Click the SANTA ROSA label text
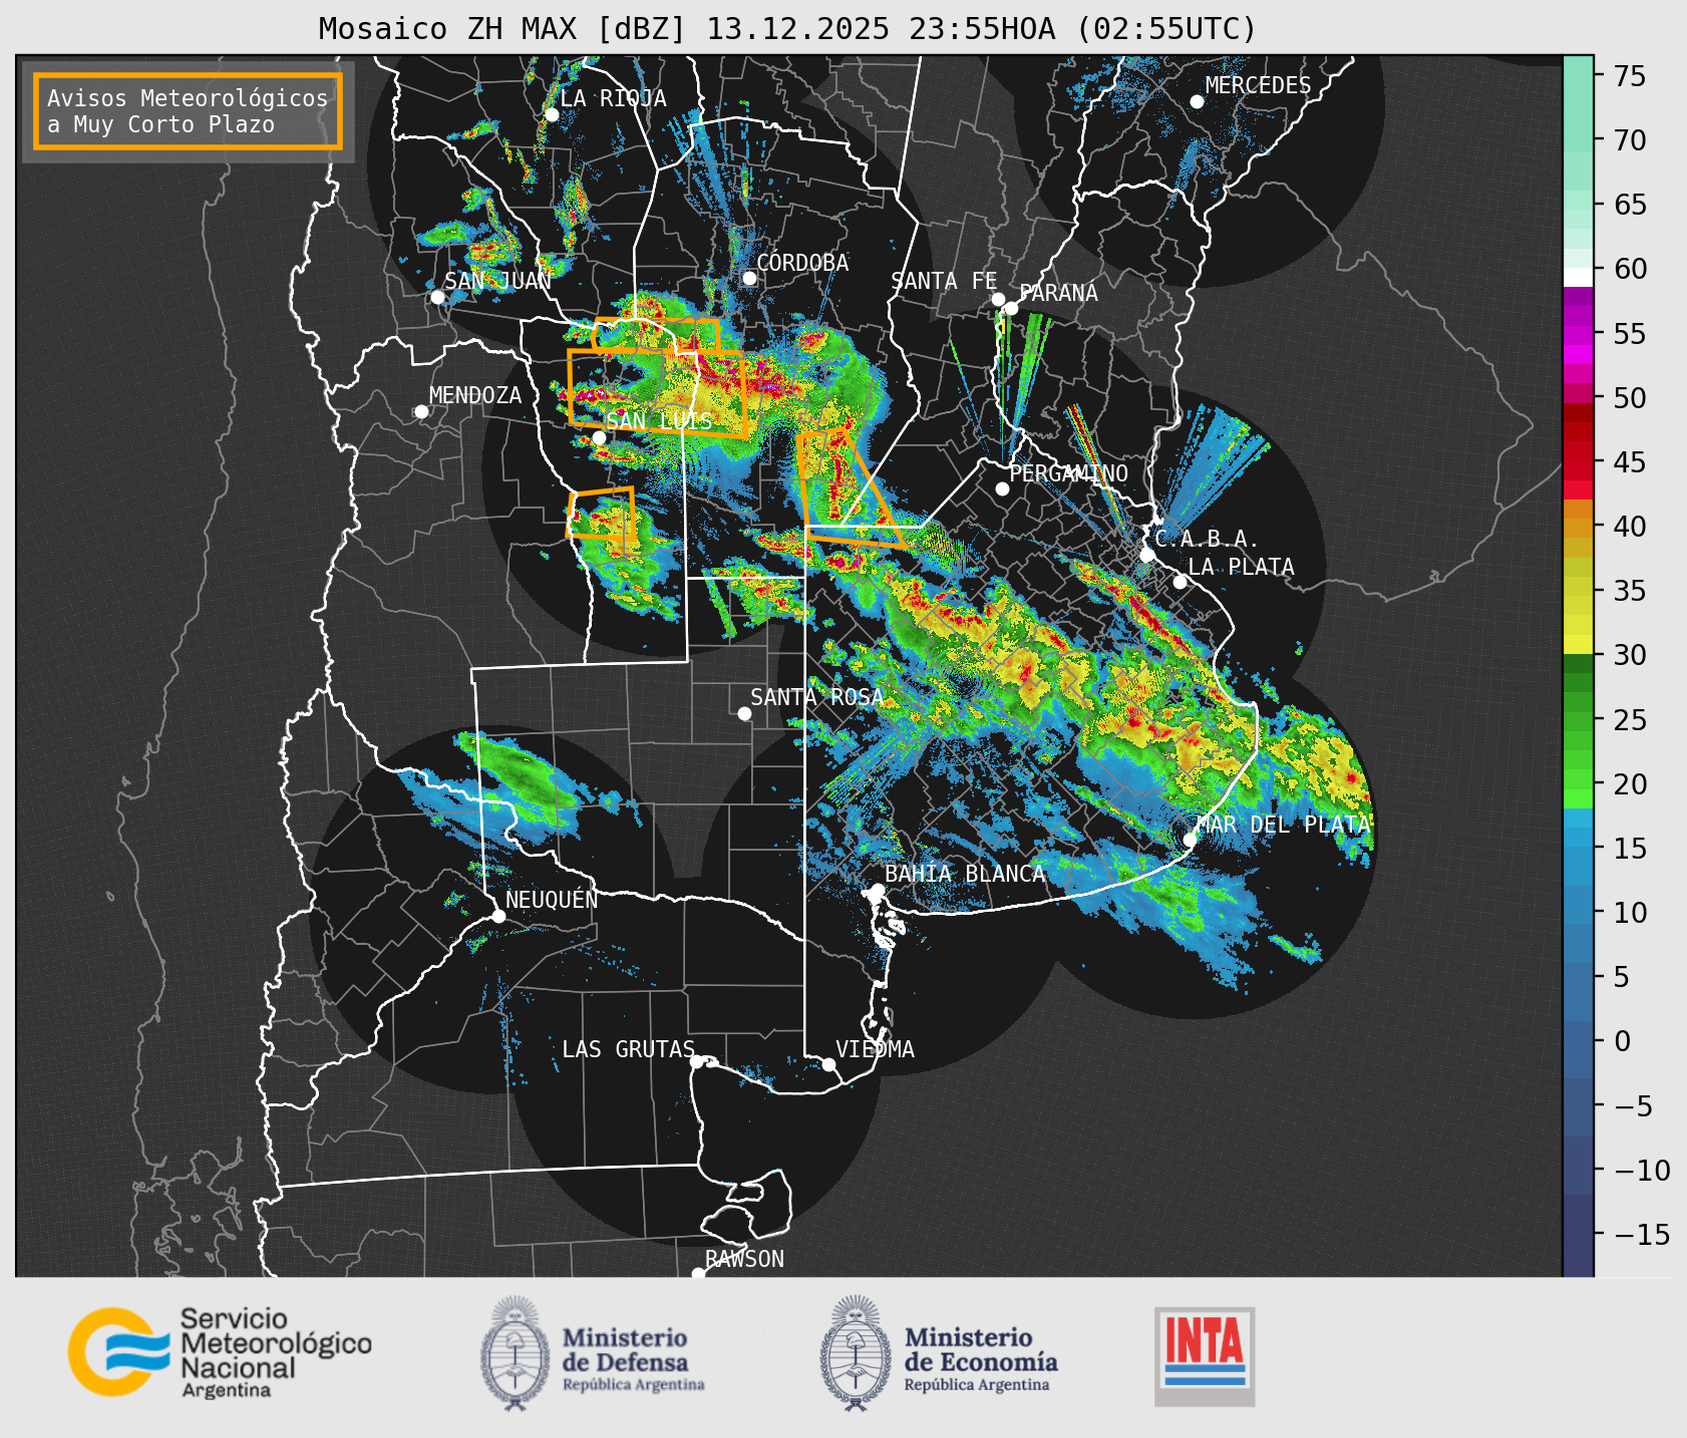 coord(817,697)
